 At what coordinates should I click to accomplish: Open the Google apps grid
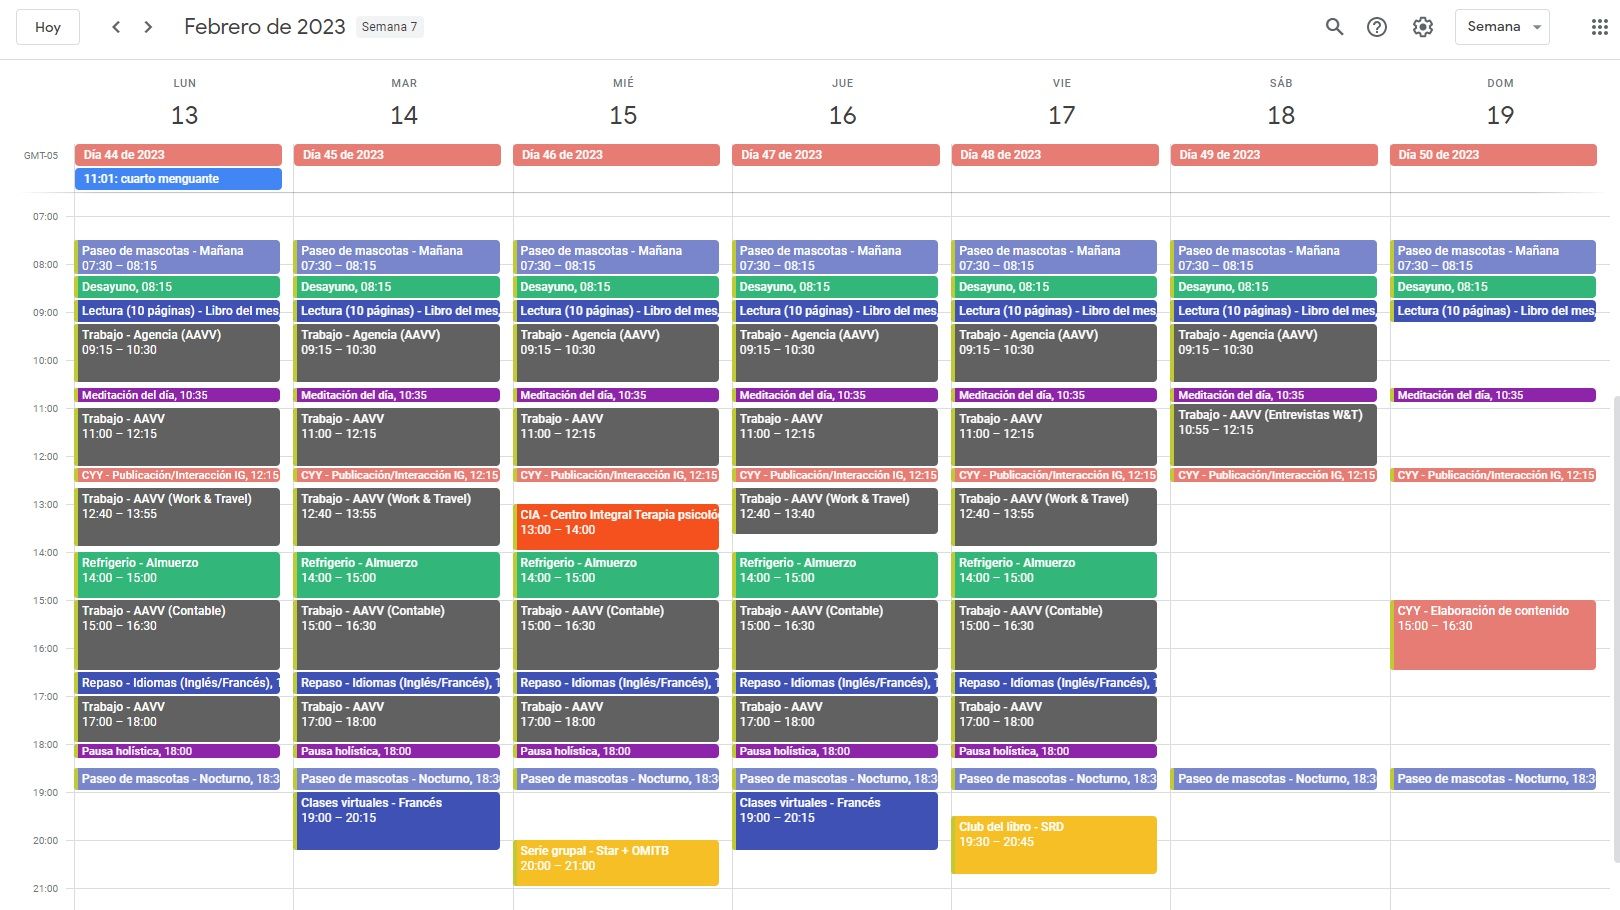point(1599,27)
